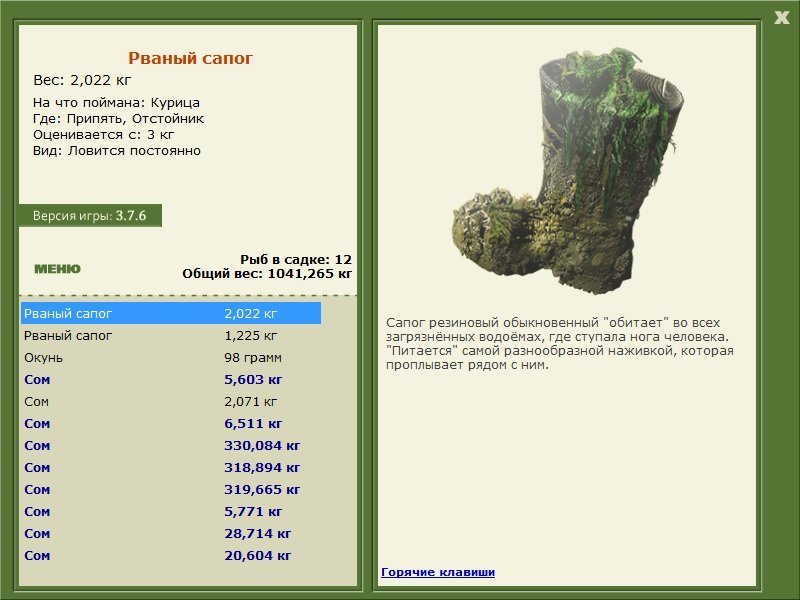Select the Сом 20,604 кг entry
800x600 pixels.
click(171, 555)
